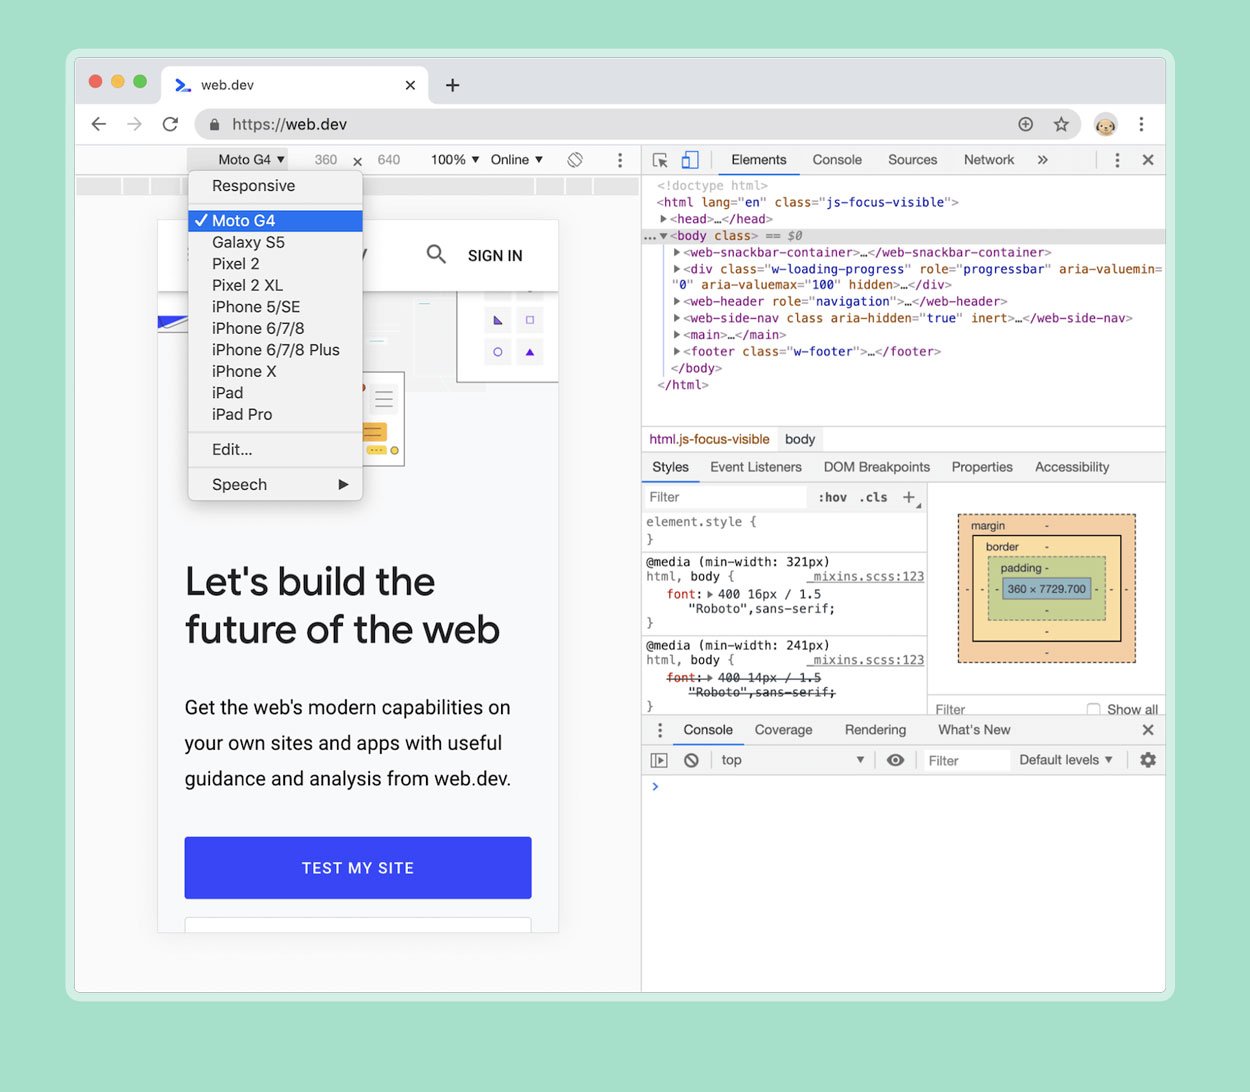Open the user profile avatar
Viewport: 1250px width, 1092px height.
tap(1105, 124)
